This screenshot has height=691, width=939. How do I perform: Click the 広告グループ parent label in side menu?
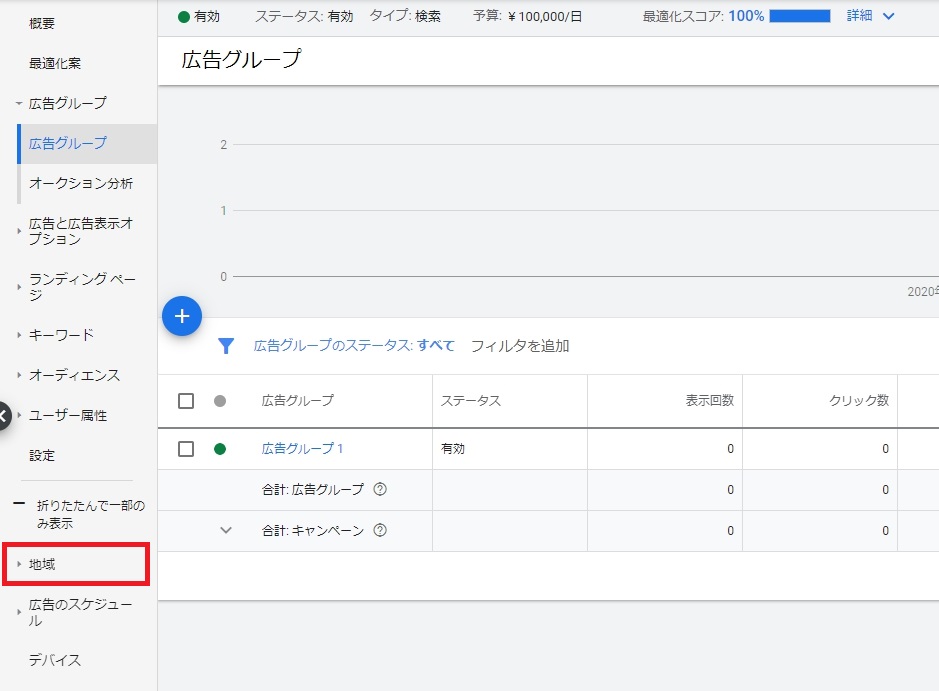(x=68, y=104)
